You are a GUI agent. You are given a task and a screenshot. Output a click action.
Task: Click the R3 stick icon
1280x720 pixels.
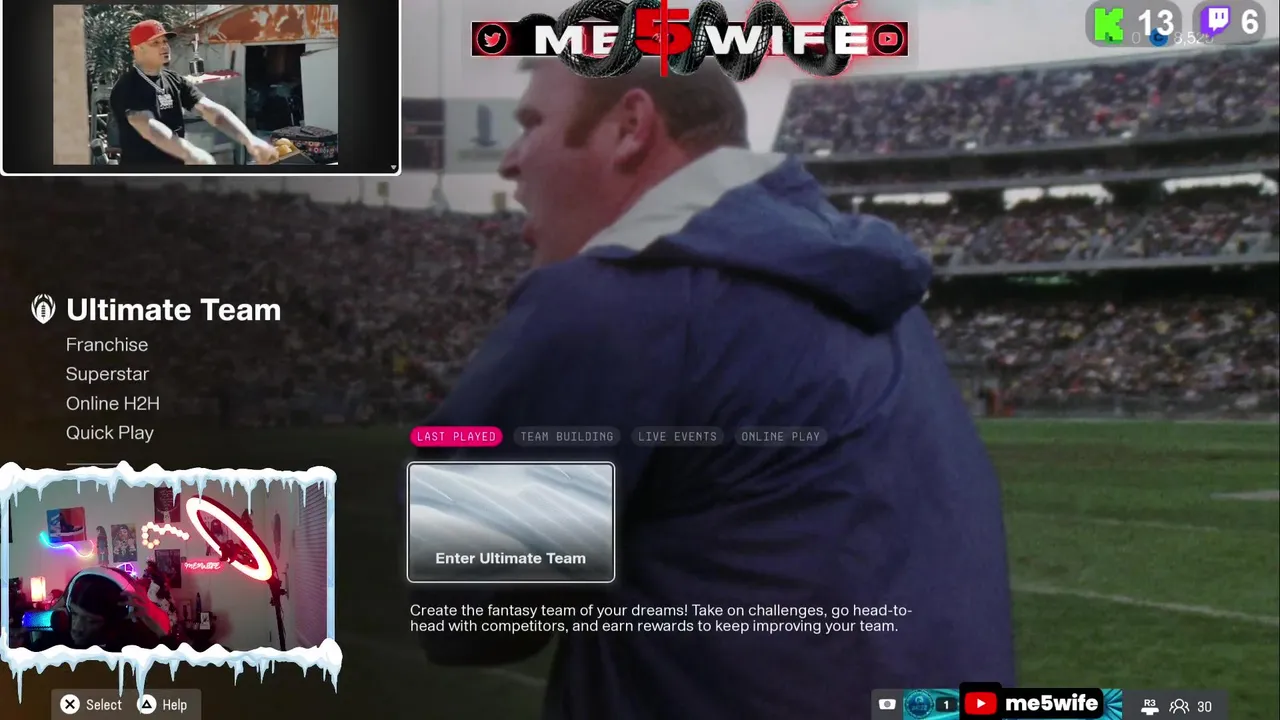[1149, 706]
